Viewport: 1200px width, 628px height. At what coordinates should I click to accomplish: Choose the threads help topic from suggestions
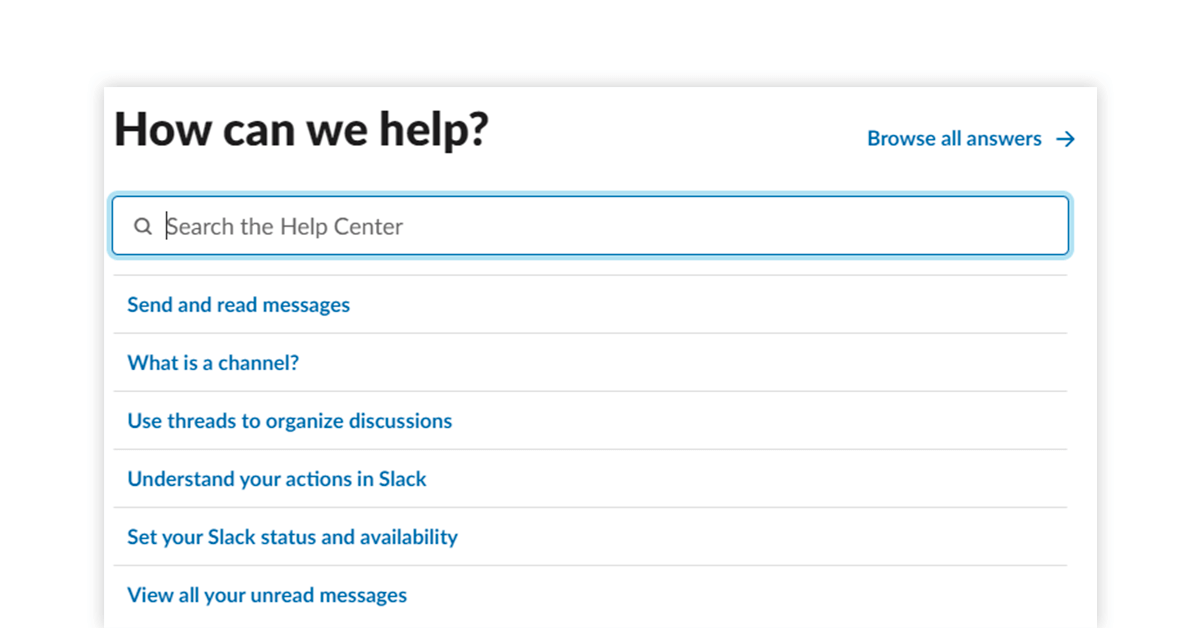[x=289, y=421]
